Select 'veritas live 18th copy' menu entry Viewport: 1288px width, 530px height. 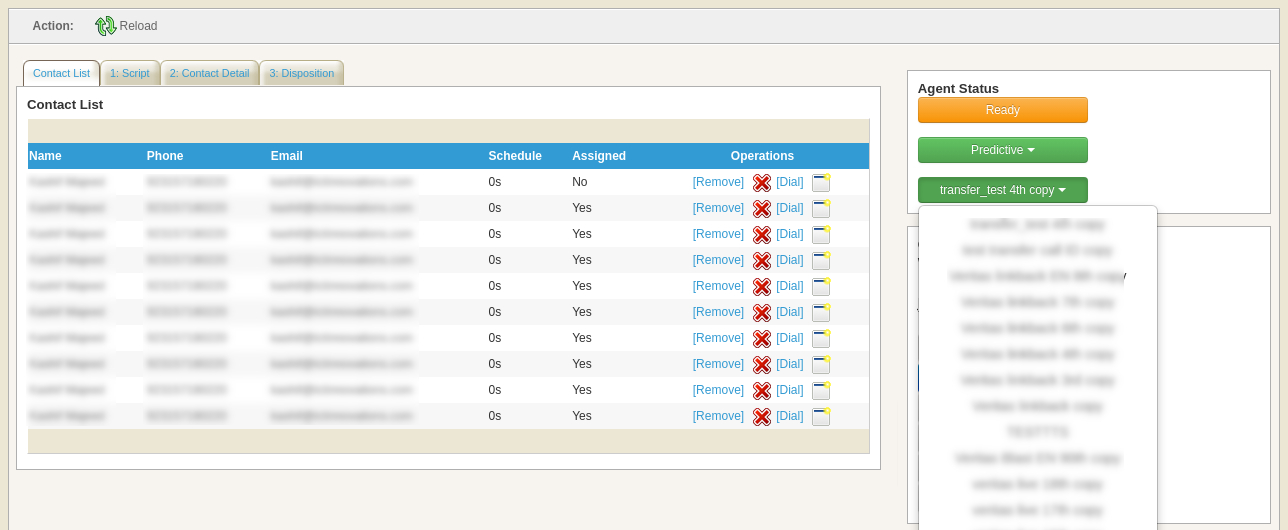pyautogui.click(x=1038, y=484)
